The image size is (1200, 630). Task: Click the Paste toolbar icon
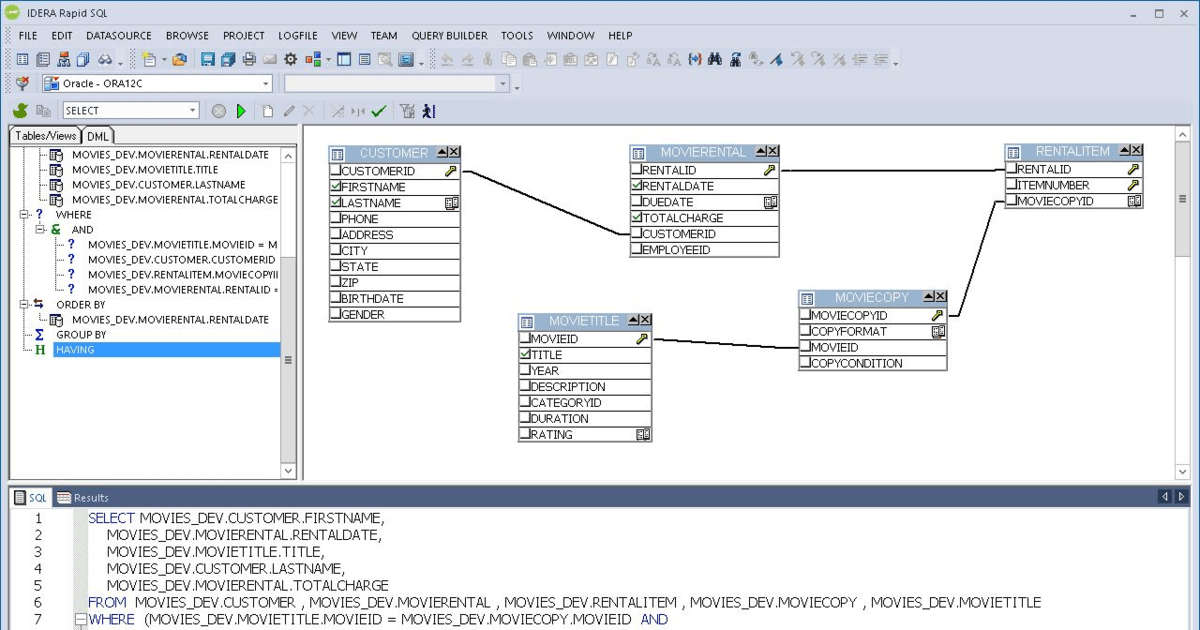pyautogui.click(x=527, y=59)
